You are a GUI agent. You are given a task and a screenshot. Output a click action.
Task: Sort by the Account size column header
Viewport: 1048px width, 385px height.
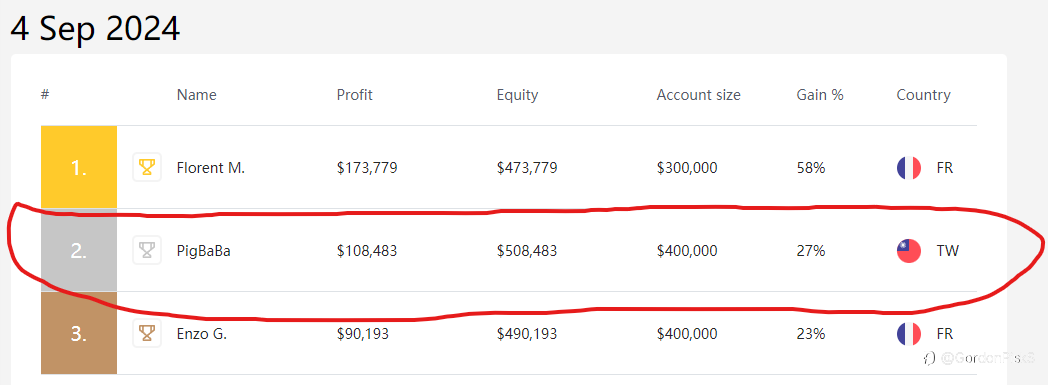click(698, 95)
